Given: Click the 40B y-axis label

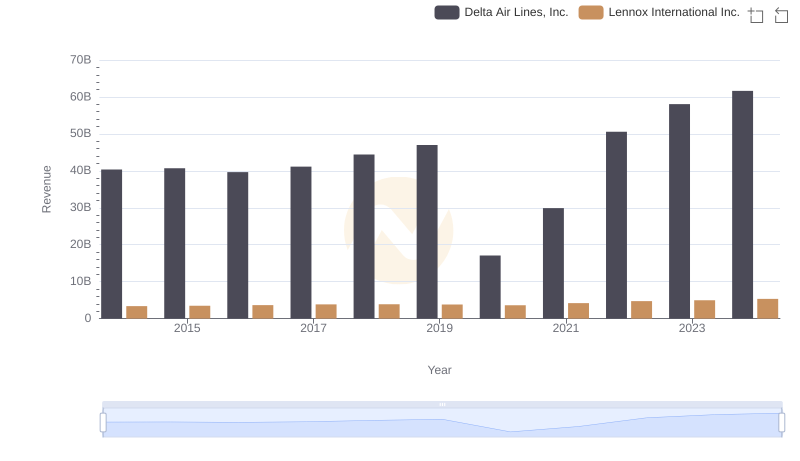Looking at the screenshot, I should (x=81, y=170).
